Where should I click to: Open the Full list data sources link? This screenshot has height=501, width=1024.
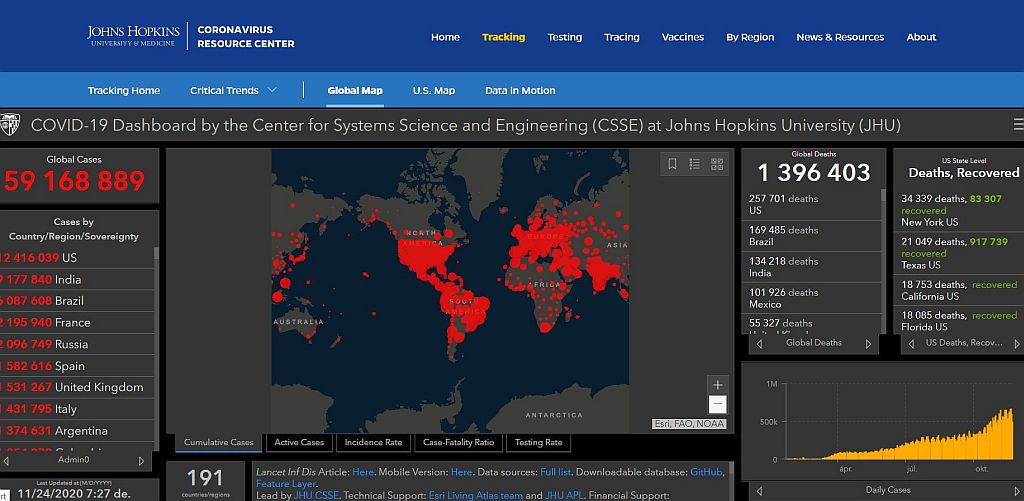click(556, 472)
